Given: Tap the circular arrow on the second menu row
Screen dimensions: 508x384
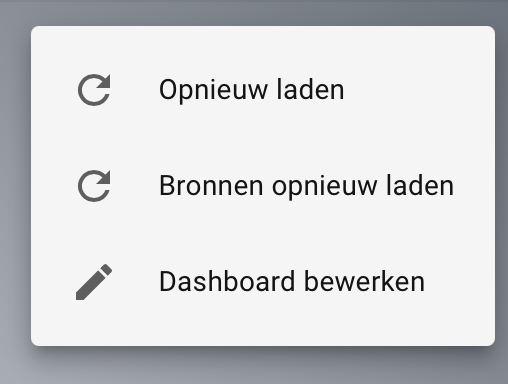Looking at the screenshot, I should tap(94, 186).
